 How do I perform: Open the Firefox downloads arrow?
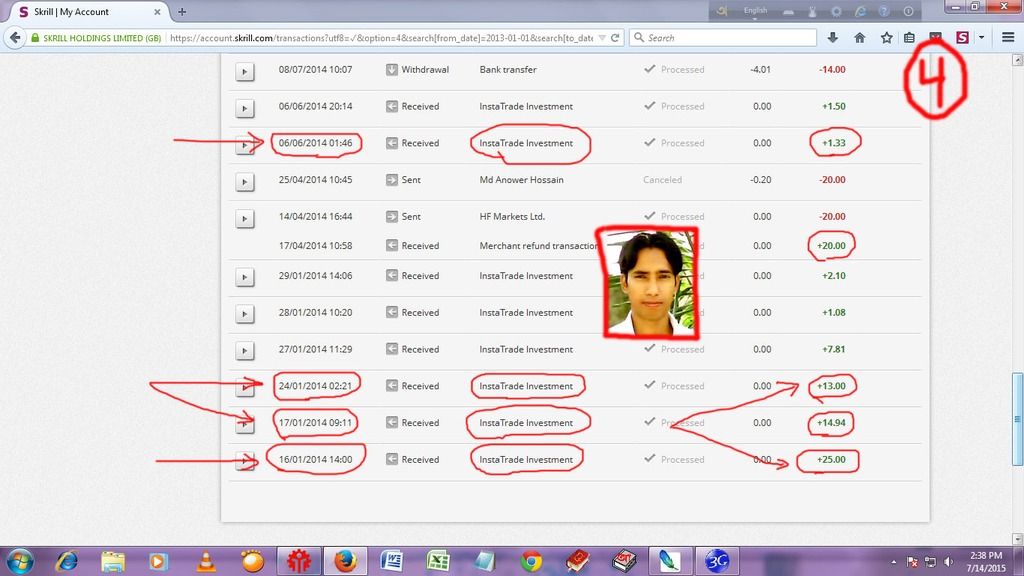tap(833, 38)
